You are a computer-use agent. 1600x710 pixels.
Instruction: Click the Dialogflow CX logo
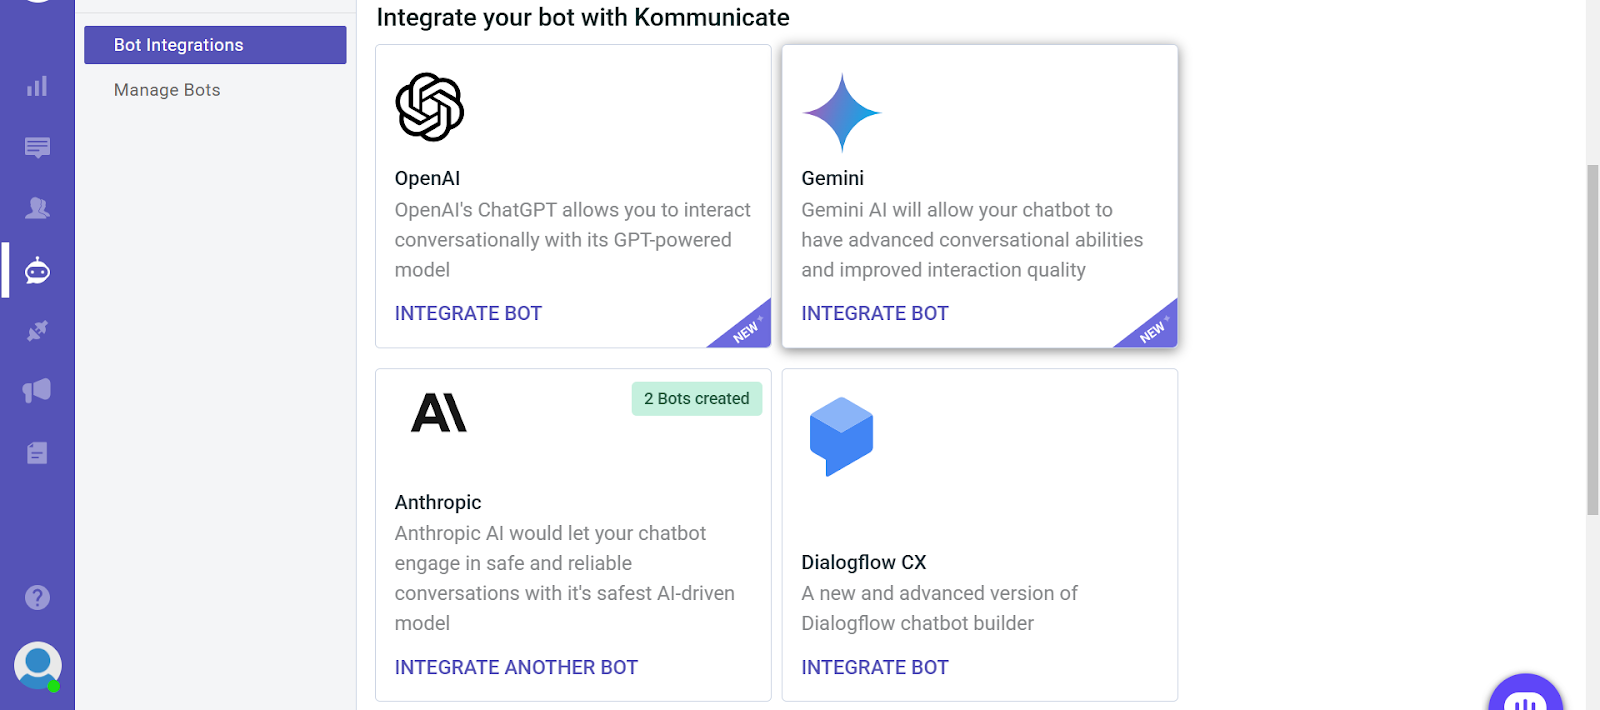tap(841, 436)
